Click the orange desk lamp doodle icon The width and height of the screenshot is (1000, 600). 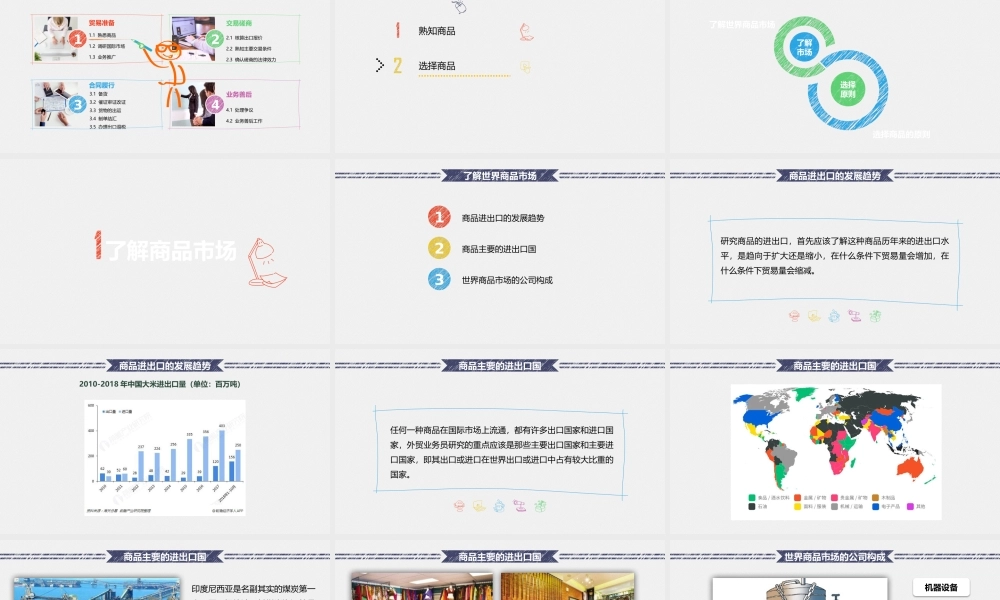coord(262,262)
